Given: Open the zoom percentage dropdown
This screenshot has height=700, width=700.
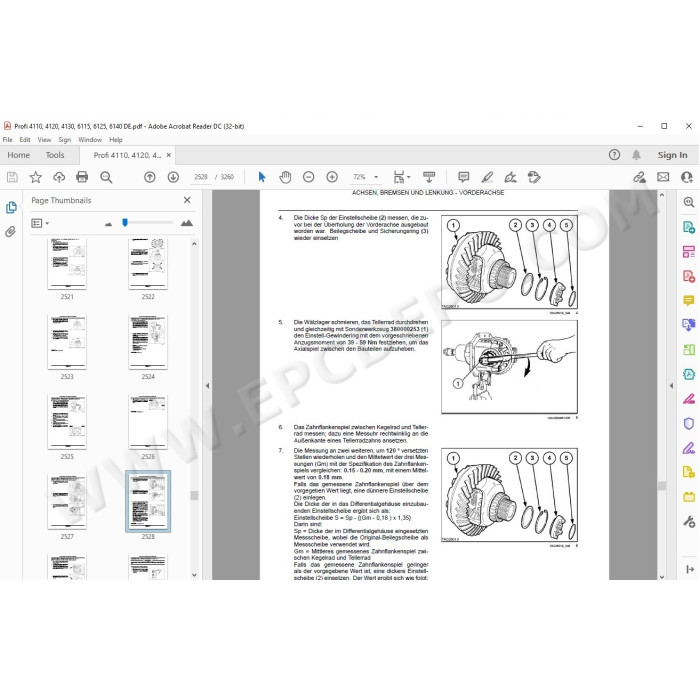Looking at the screenshot, I should [x=376, y=177].
